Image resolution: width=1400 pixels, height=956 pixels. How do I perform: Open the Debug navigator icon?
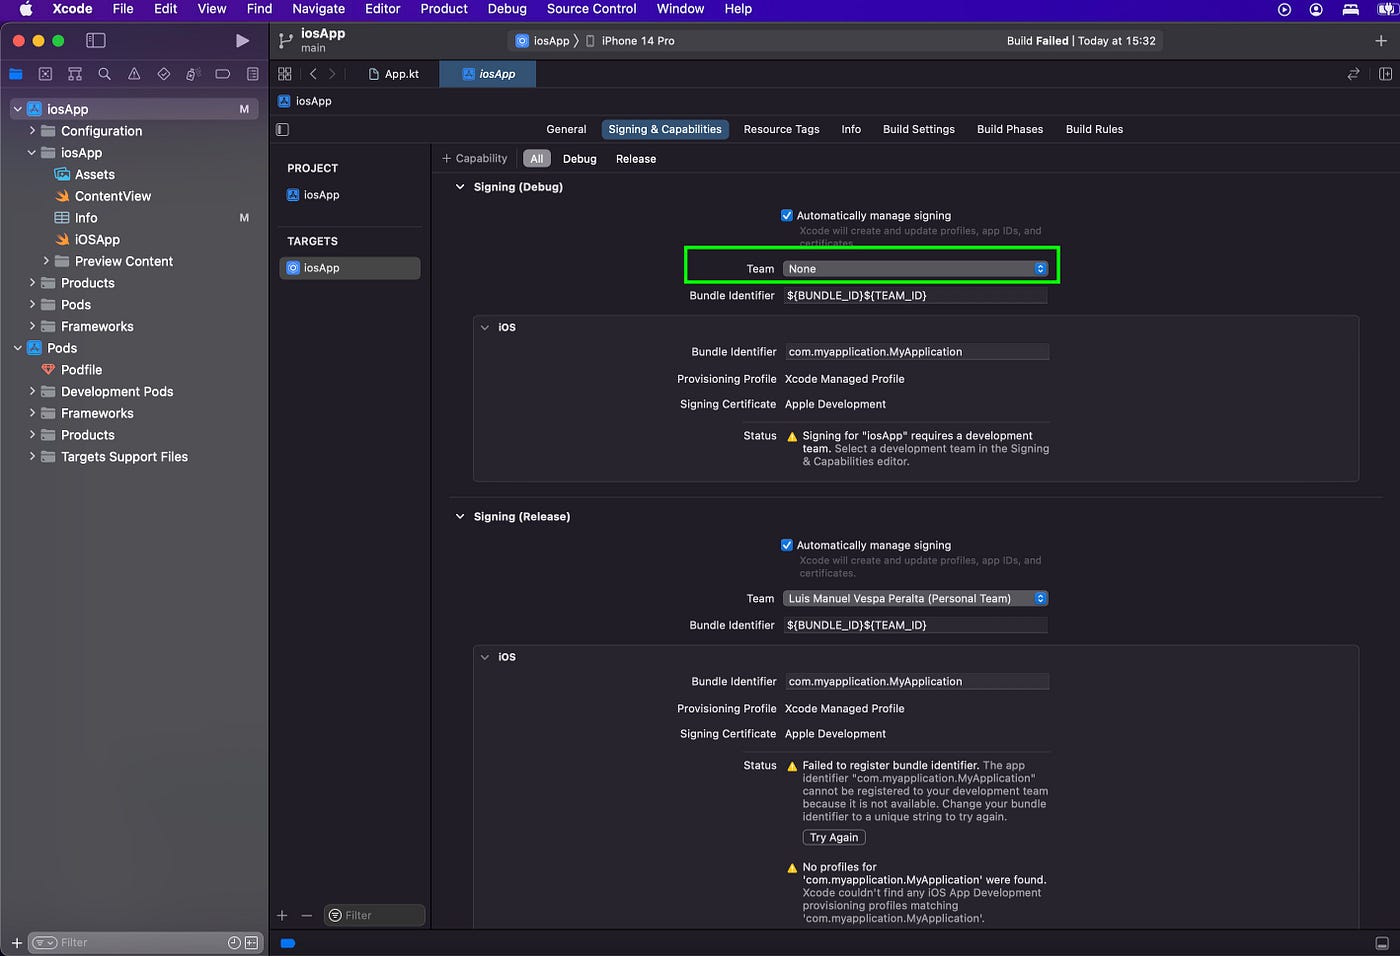(193, 74)
